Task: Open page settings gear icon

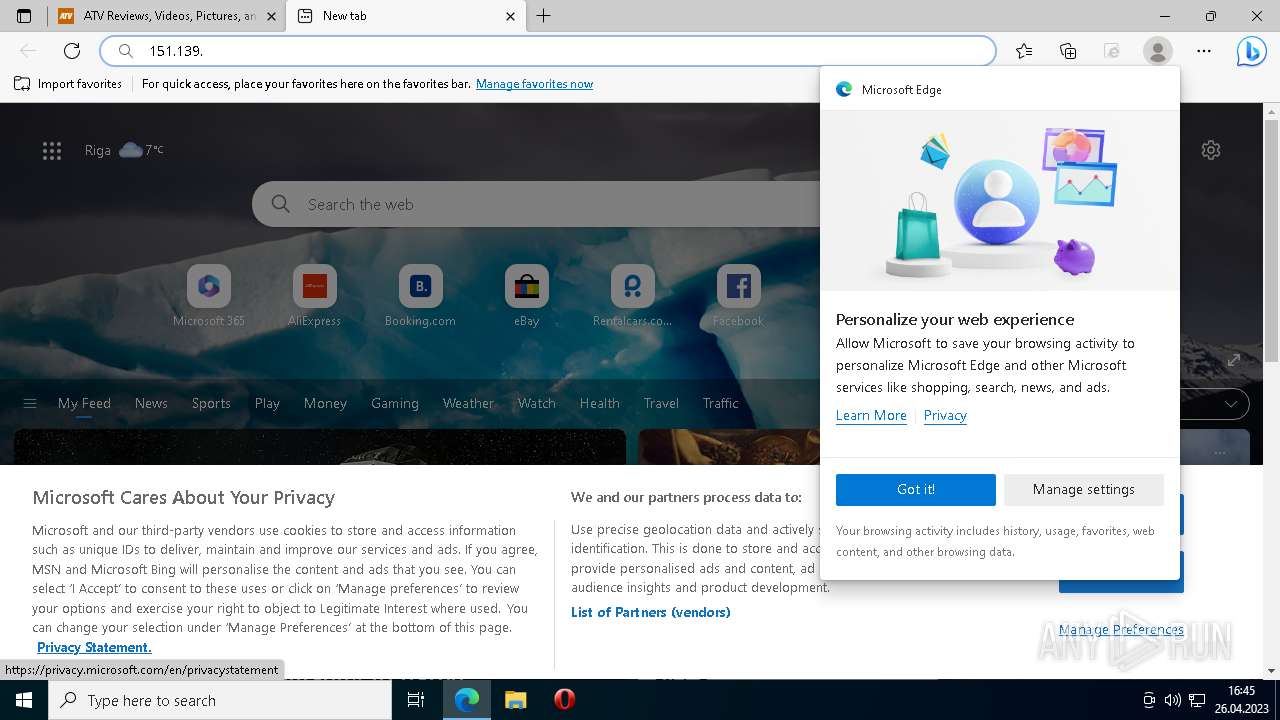Action: coord(1211,150)
